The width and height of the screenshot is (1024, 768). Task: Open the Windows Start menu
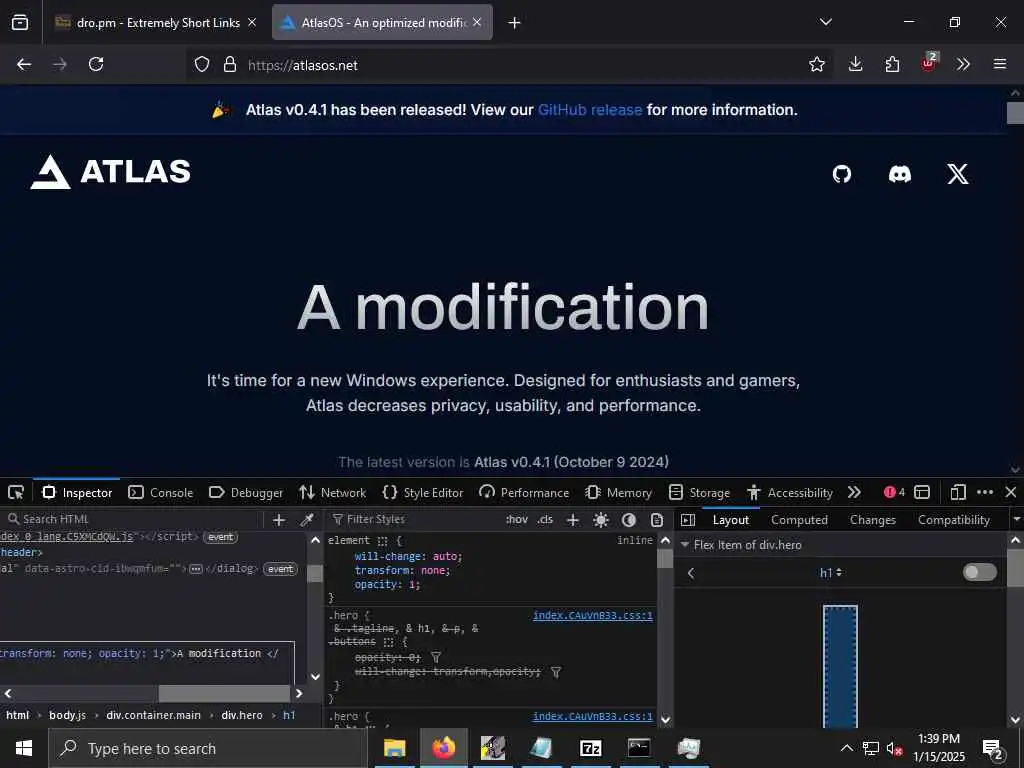point(24,748)
